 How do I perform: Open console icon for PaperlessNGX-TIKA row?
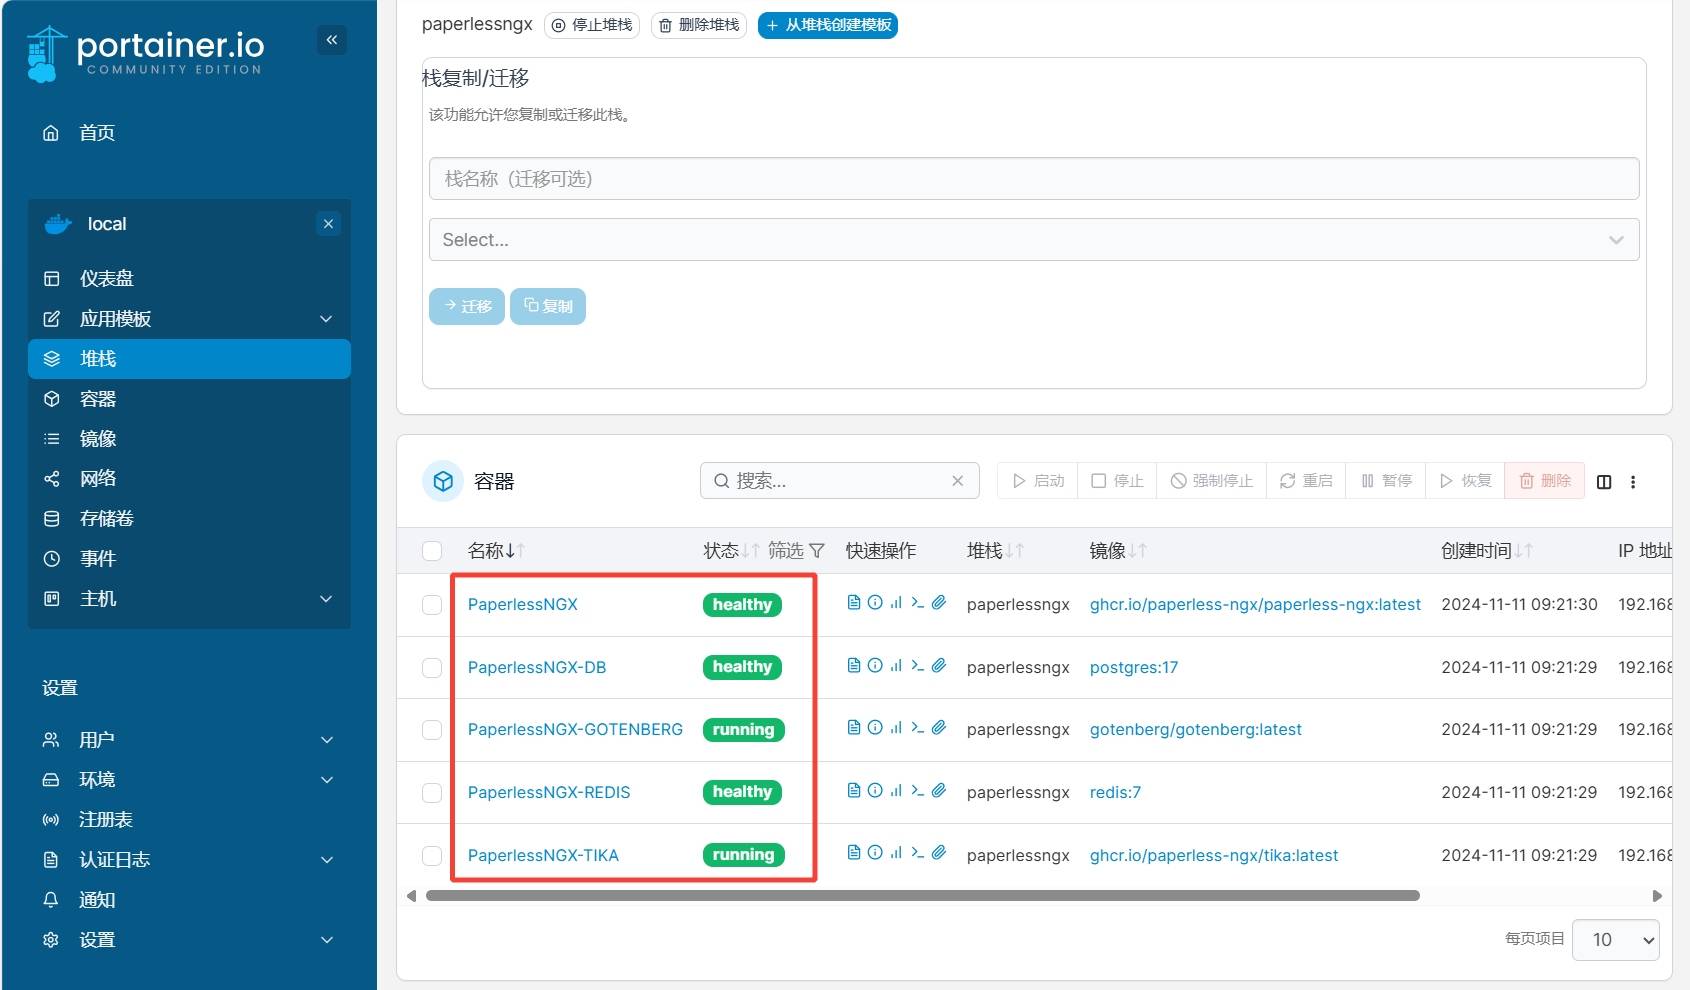(x=917, y=853)
